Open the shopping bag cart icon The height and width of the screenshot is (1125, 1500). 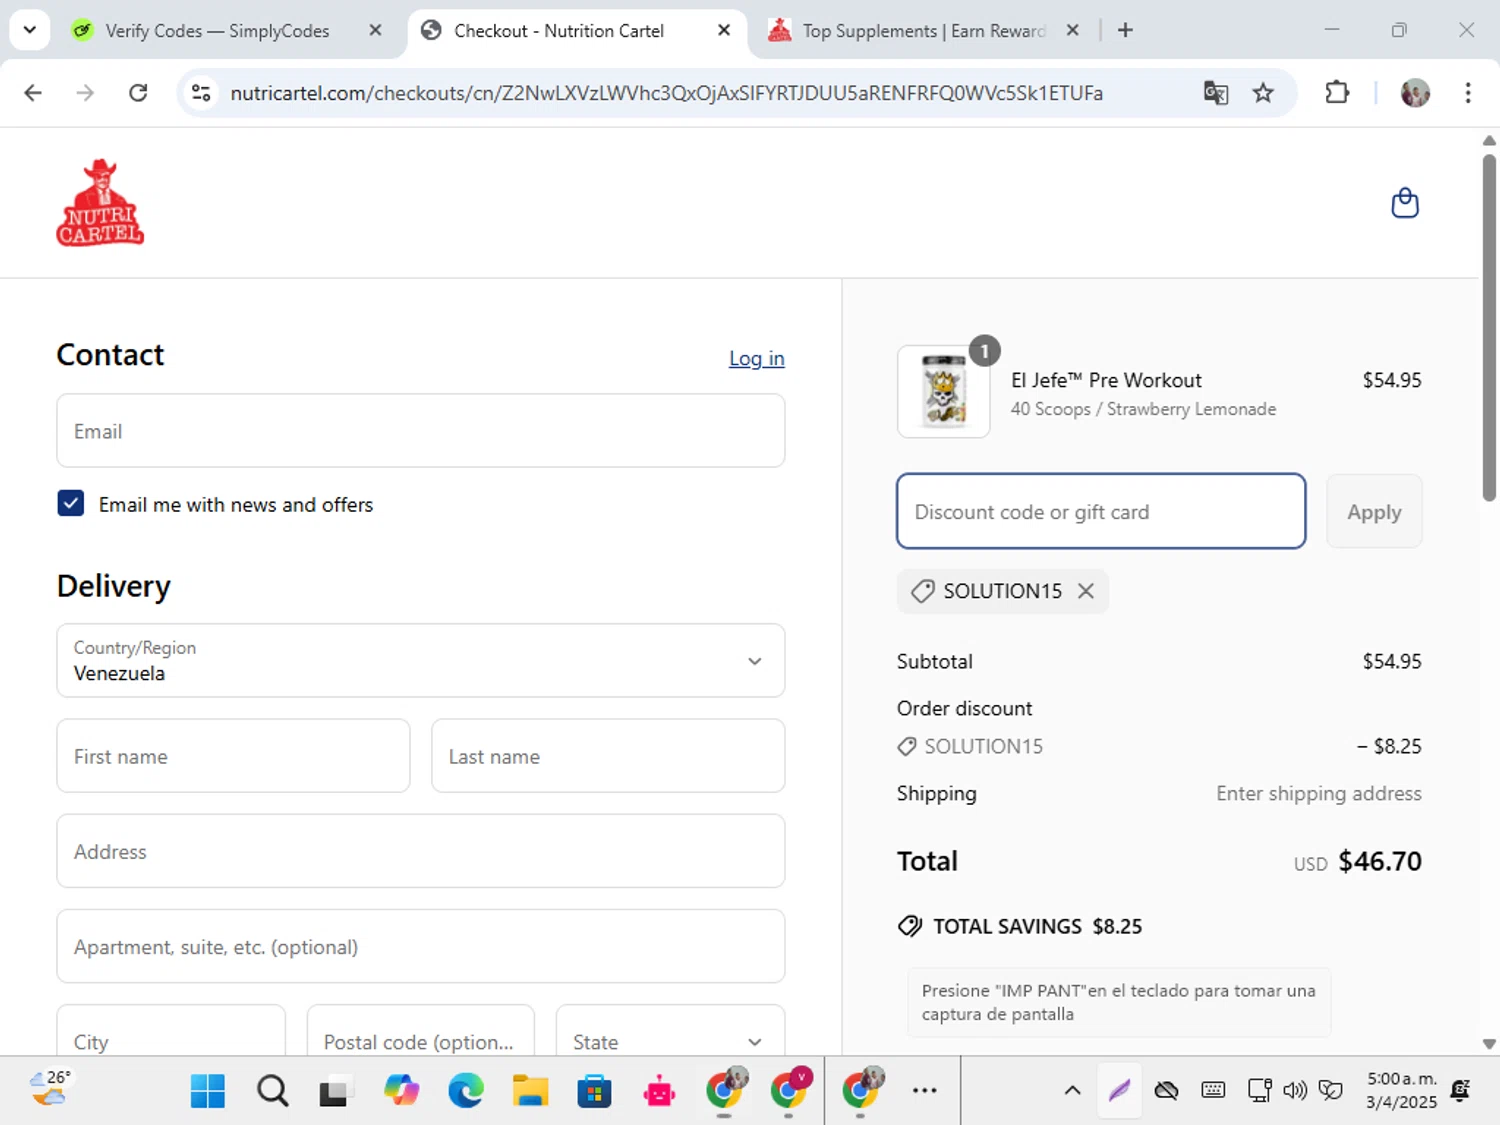point(1405,203)
